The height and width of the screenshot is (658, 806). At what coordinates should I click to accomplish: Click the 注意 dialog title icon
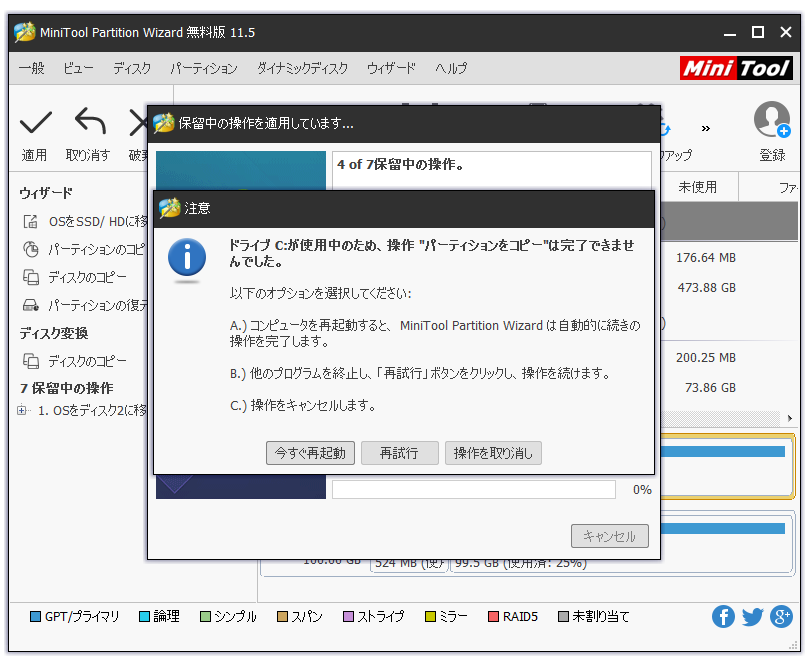[x=170, y=208]
